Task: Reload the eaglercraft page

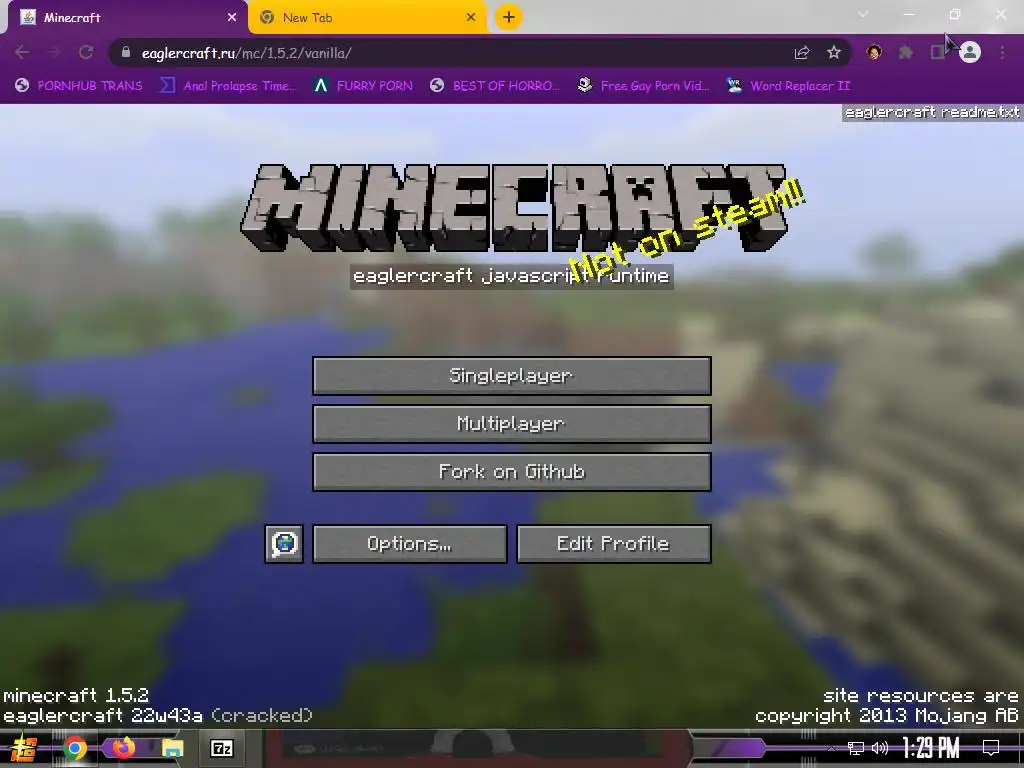Action: click(x=86, y=52)
